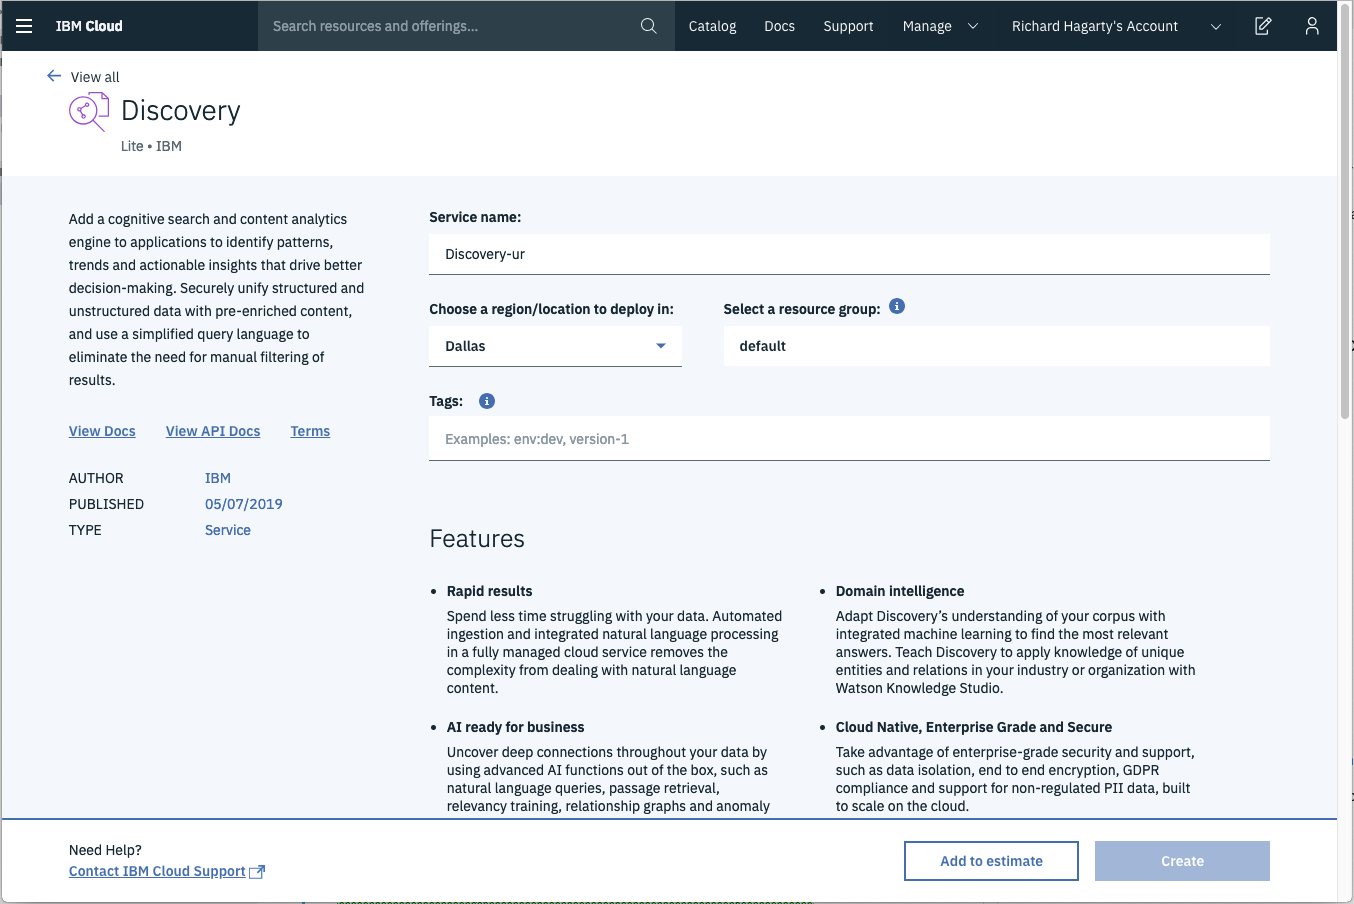This screenshot has width=1354, height=904.
Task: Open the Docs menu item
Action: [x=779, y=26]
